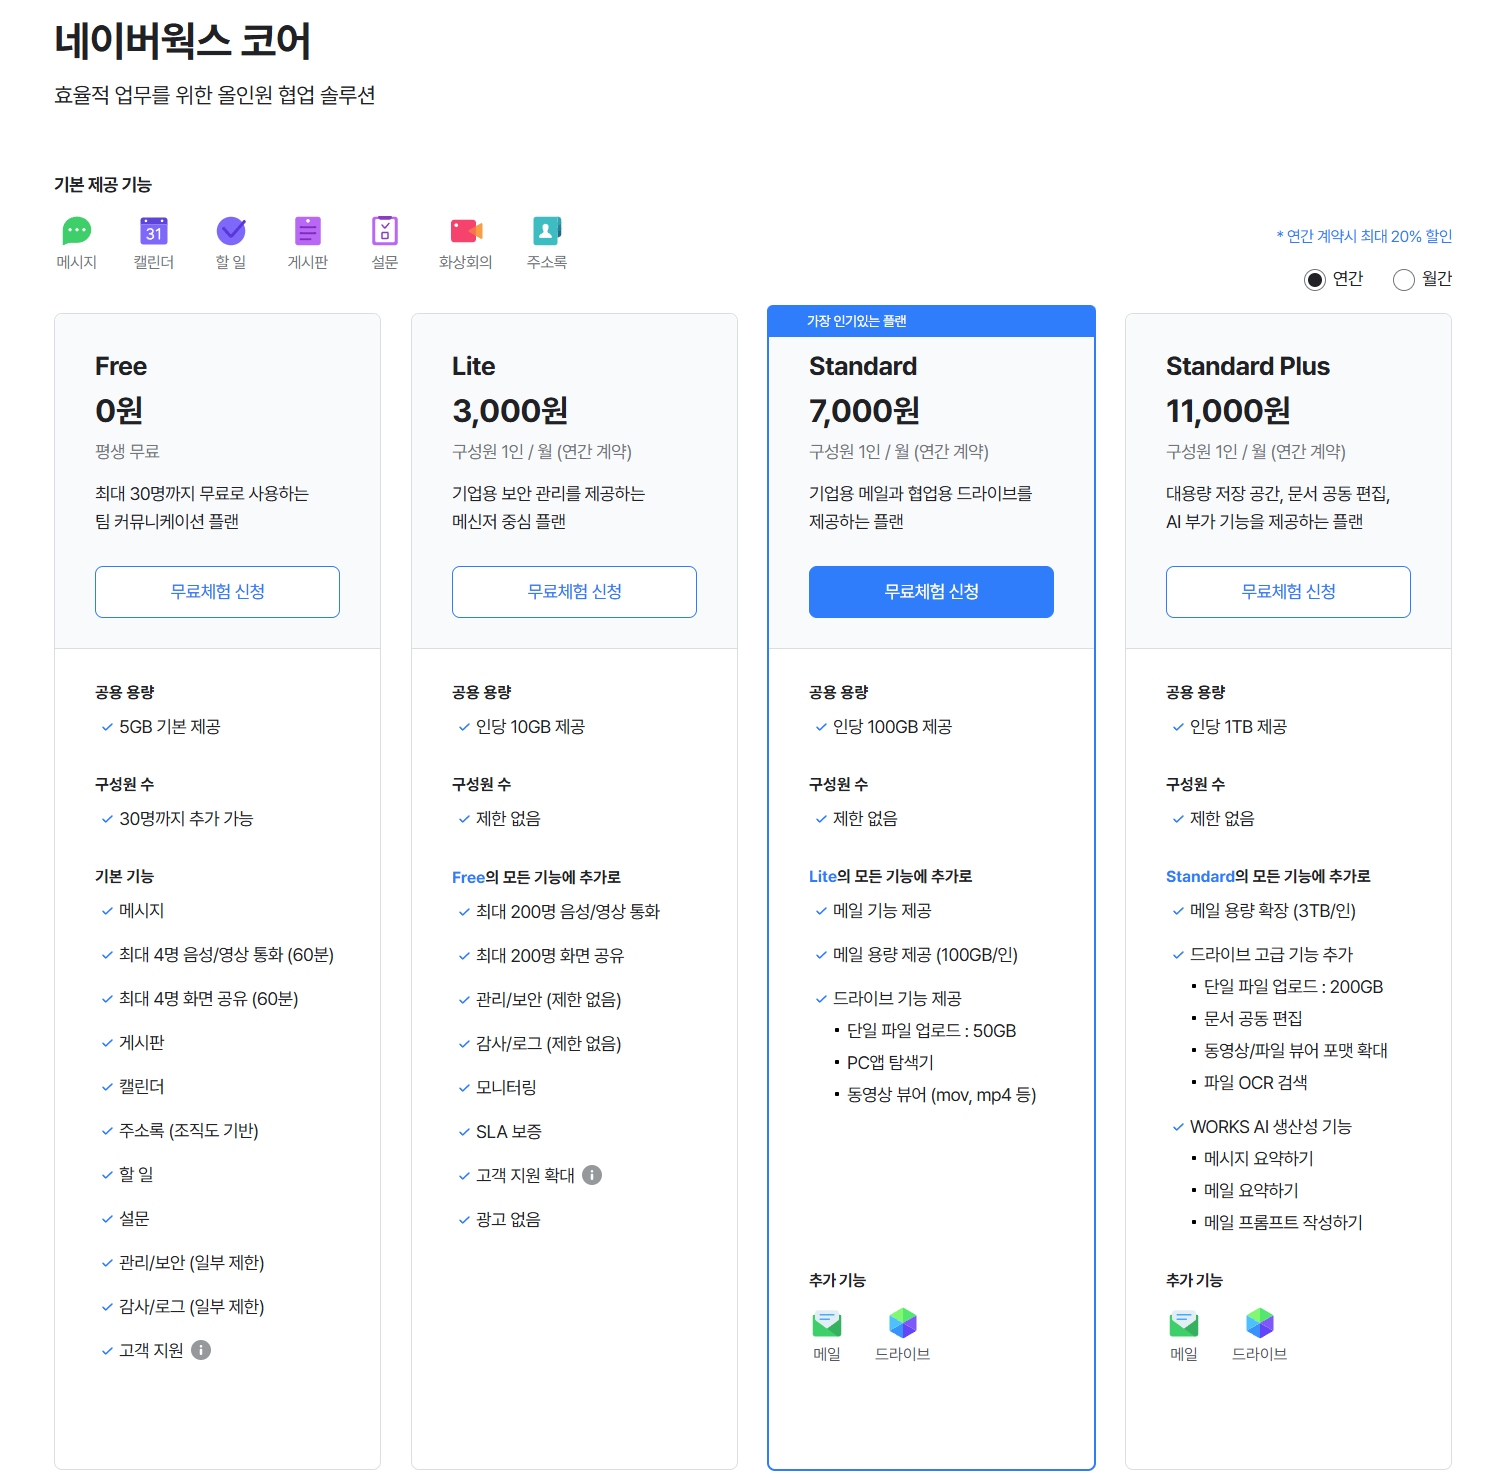Click the 할 일 checkmark icon

click(x=231, y=231)
